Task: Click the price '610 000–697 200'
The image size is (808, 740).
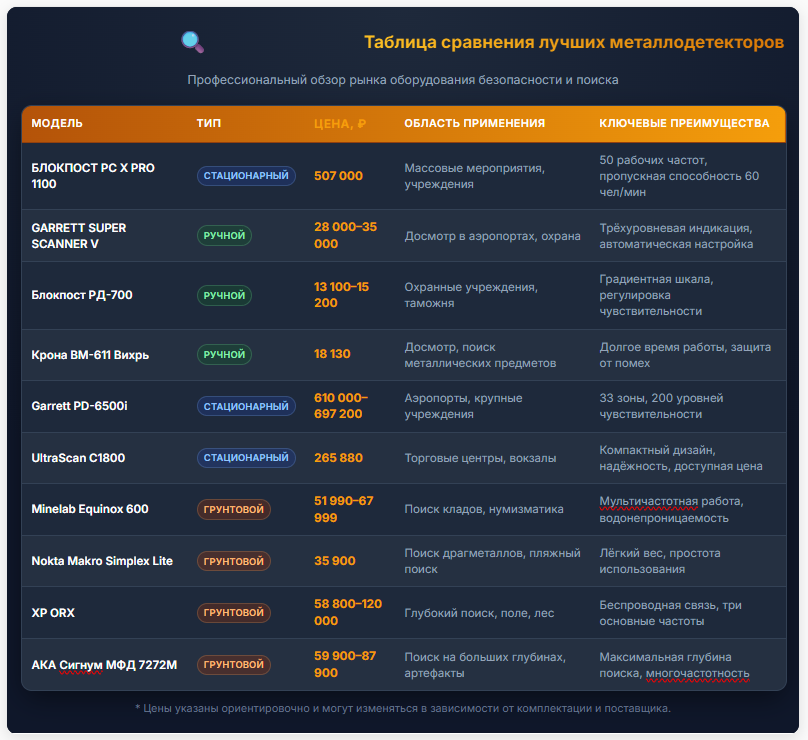Action: tap(341, 406)
